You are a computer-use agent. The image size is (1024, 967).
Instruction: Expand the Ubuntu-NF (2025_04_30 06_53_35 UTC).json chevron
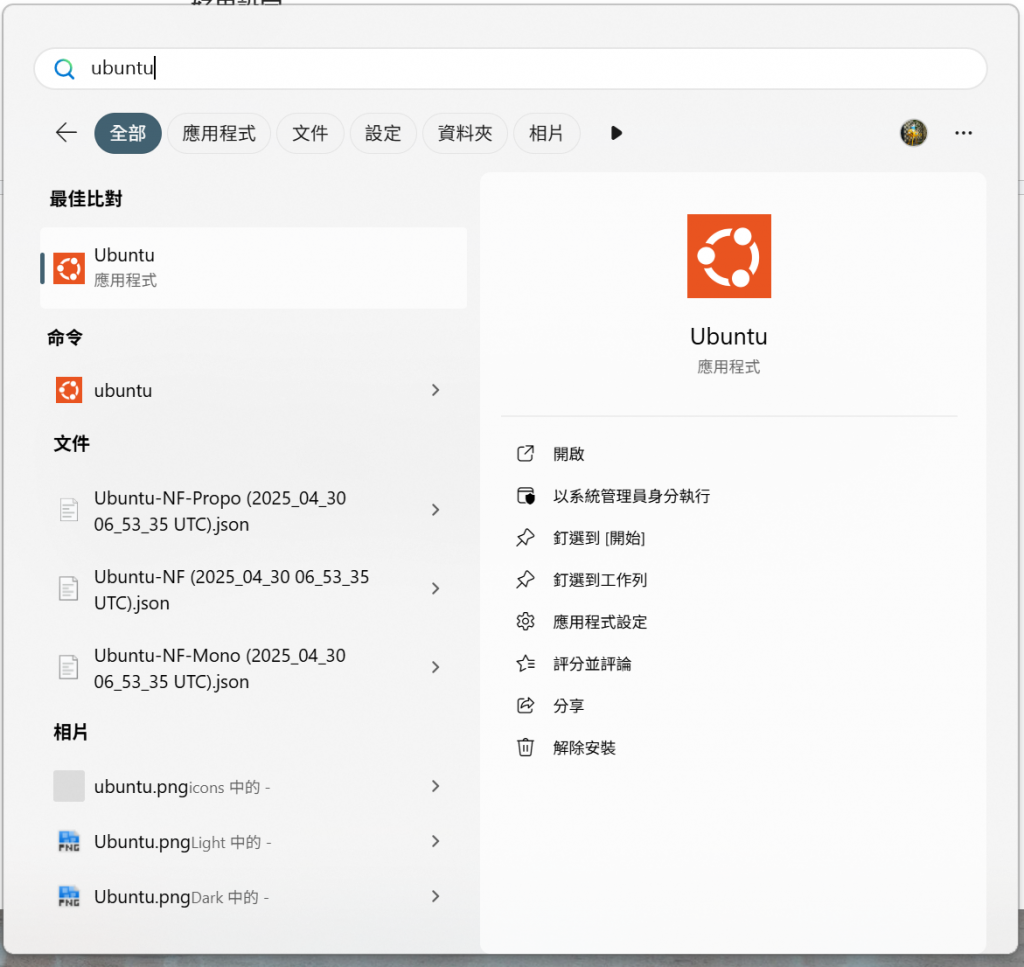pos(436,588)
